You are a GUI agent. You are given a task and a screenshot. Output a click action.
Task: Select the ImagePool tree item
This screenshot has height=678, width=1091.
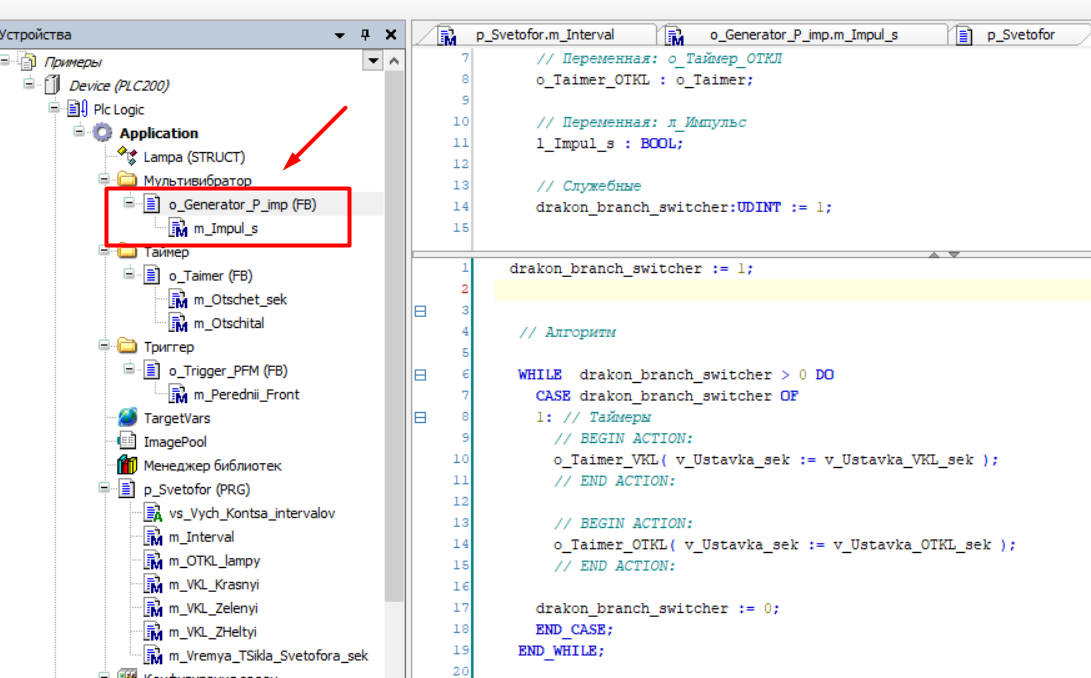[175, 441]
